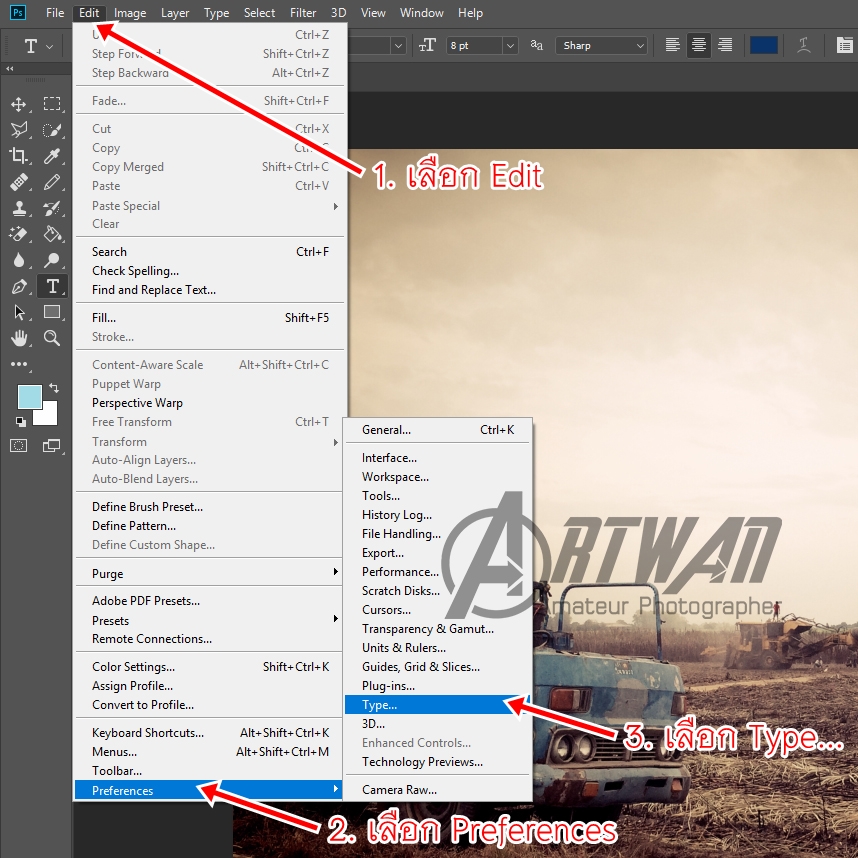Screen dimensions: 858x858
Task: Select the Rectangular Marquee tool
Action: click(52, 104)
